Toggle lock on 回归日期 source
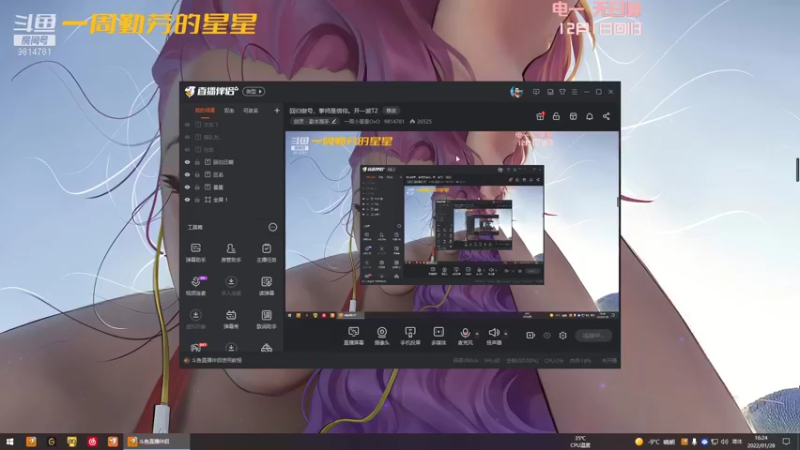This screenshot has height=450, width=800. pos(197,162)
